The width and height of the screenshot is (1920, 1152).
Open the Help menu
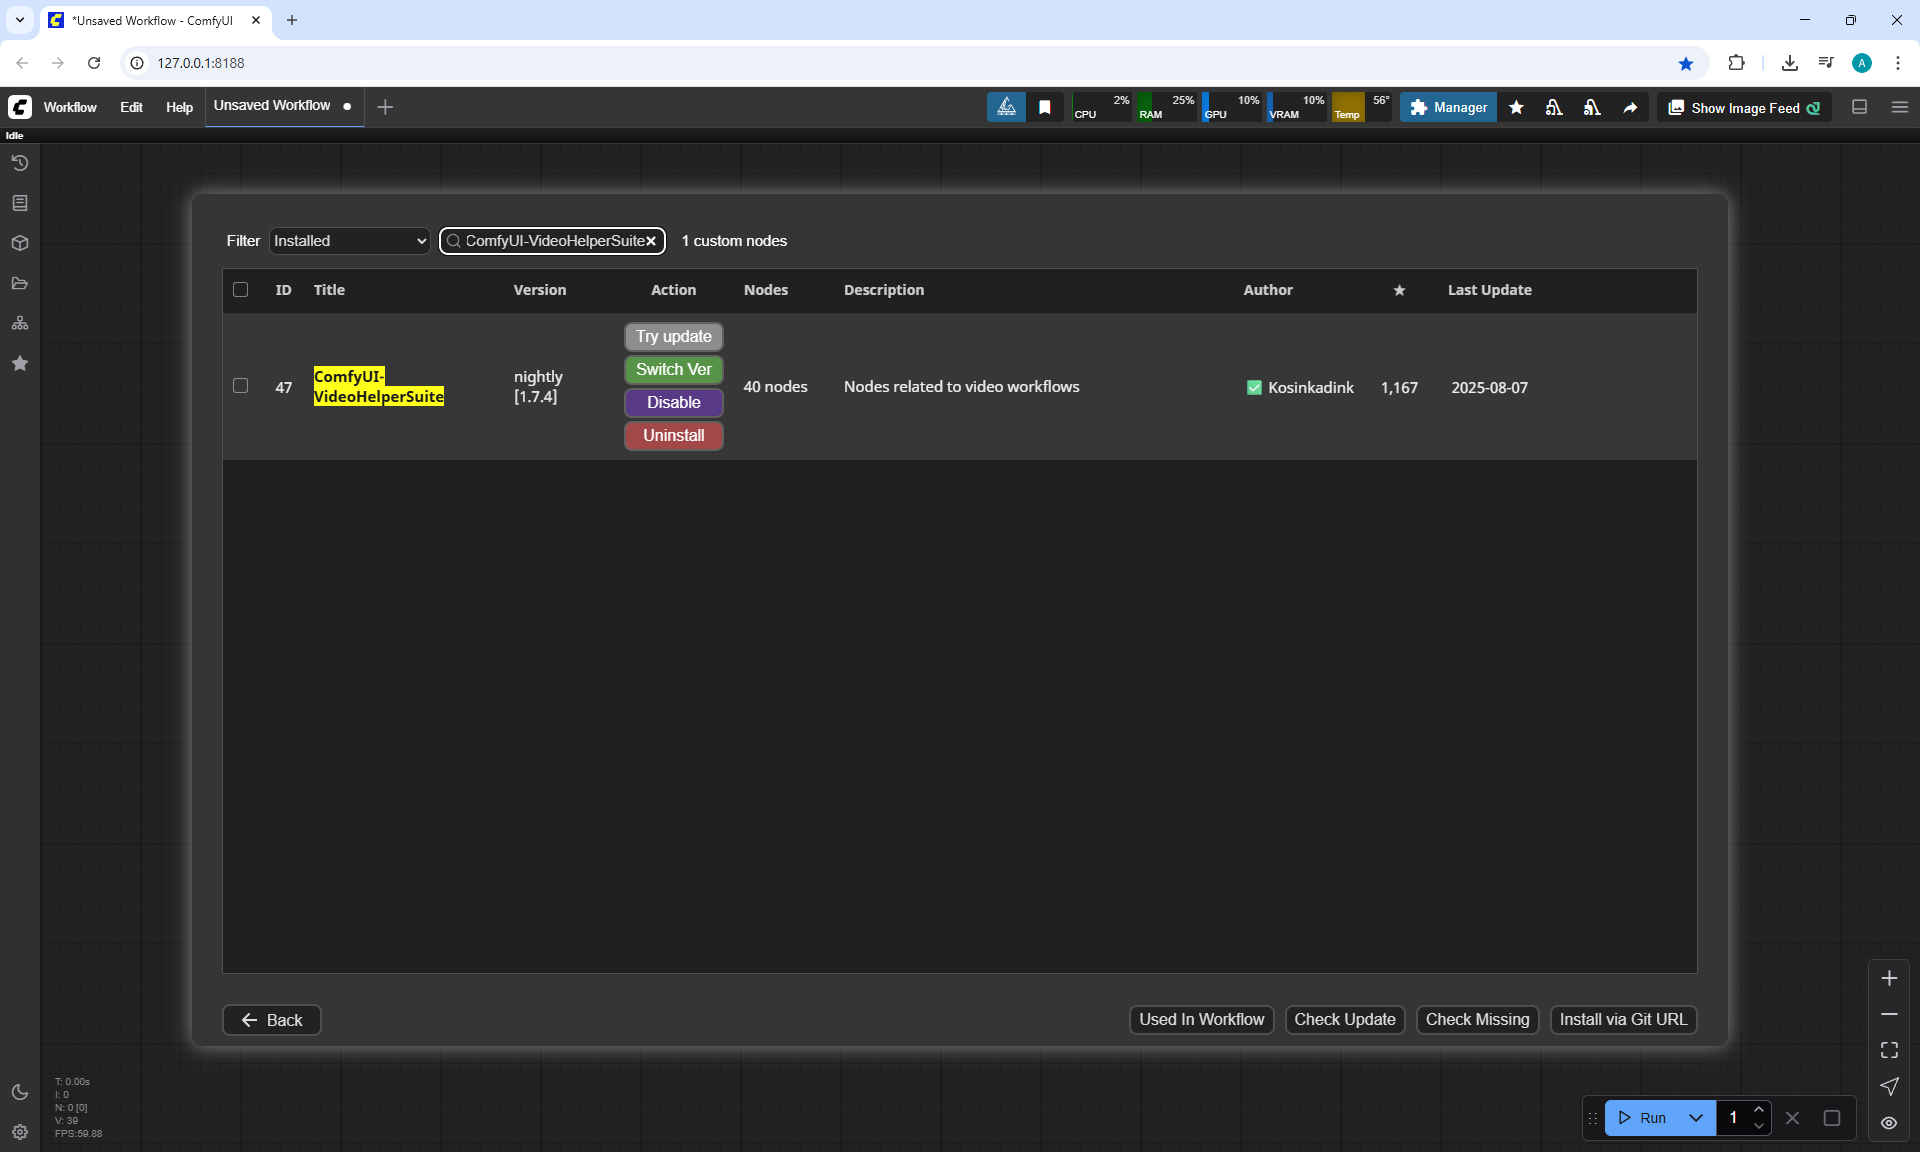point(179,107)
